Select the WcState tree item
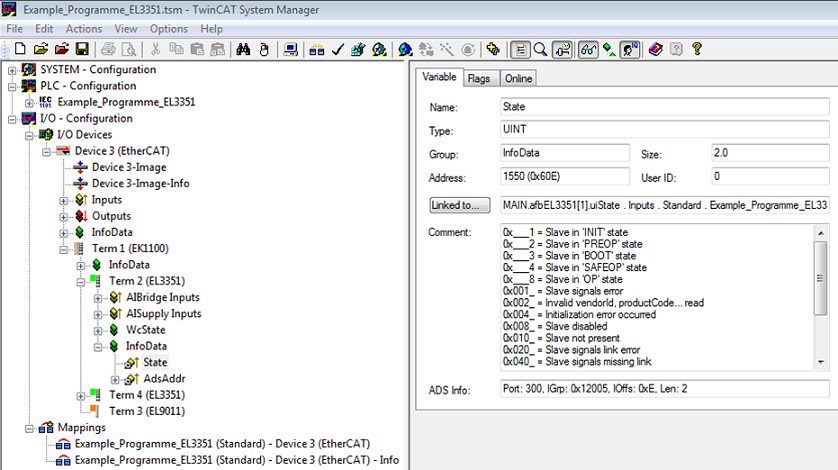Viewport: 838px width, 470px height. coord(145,330)
